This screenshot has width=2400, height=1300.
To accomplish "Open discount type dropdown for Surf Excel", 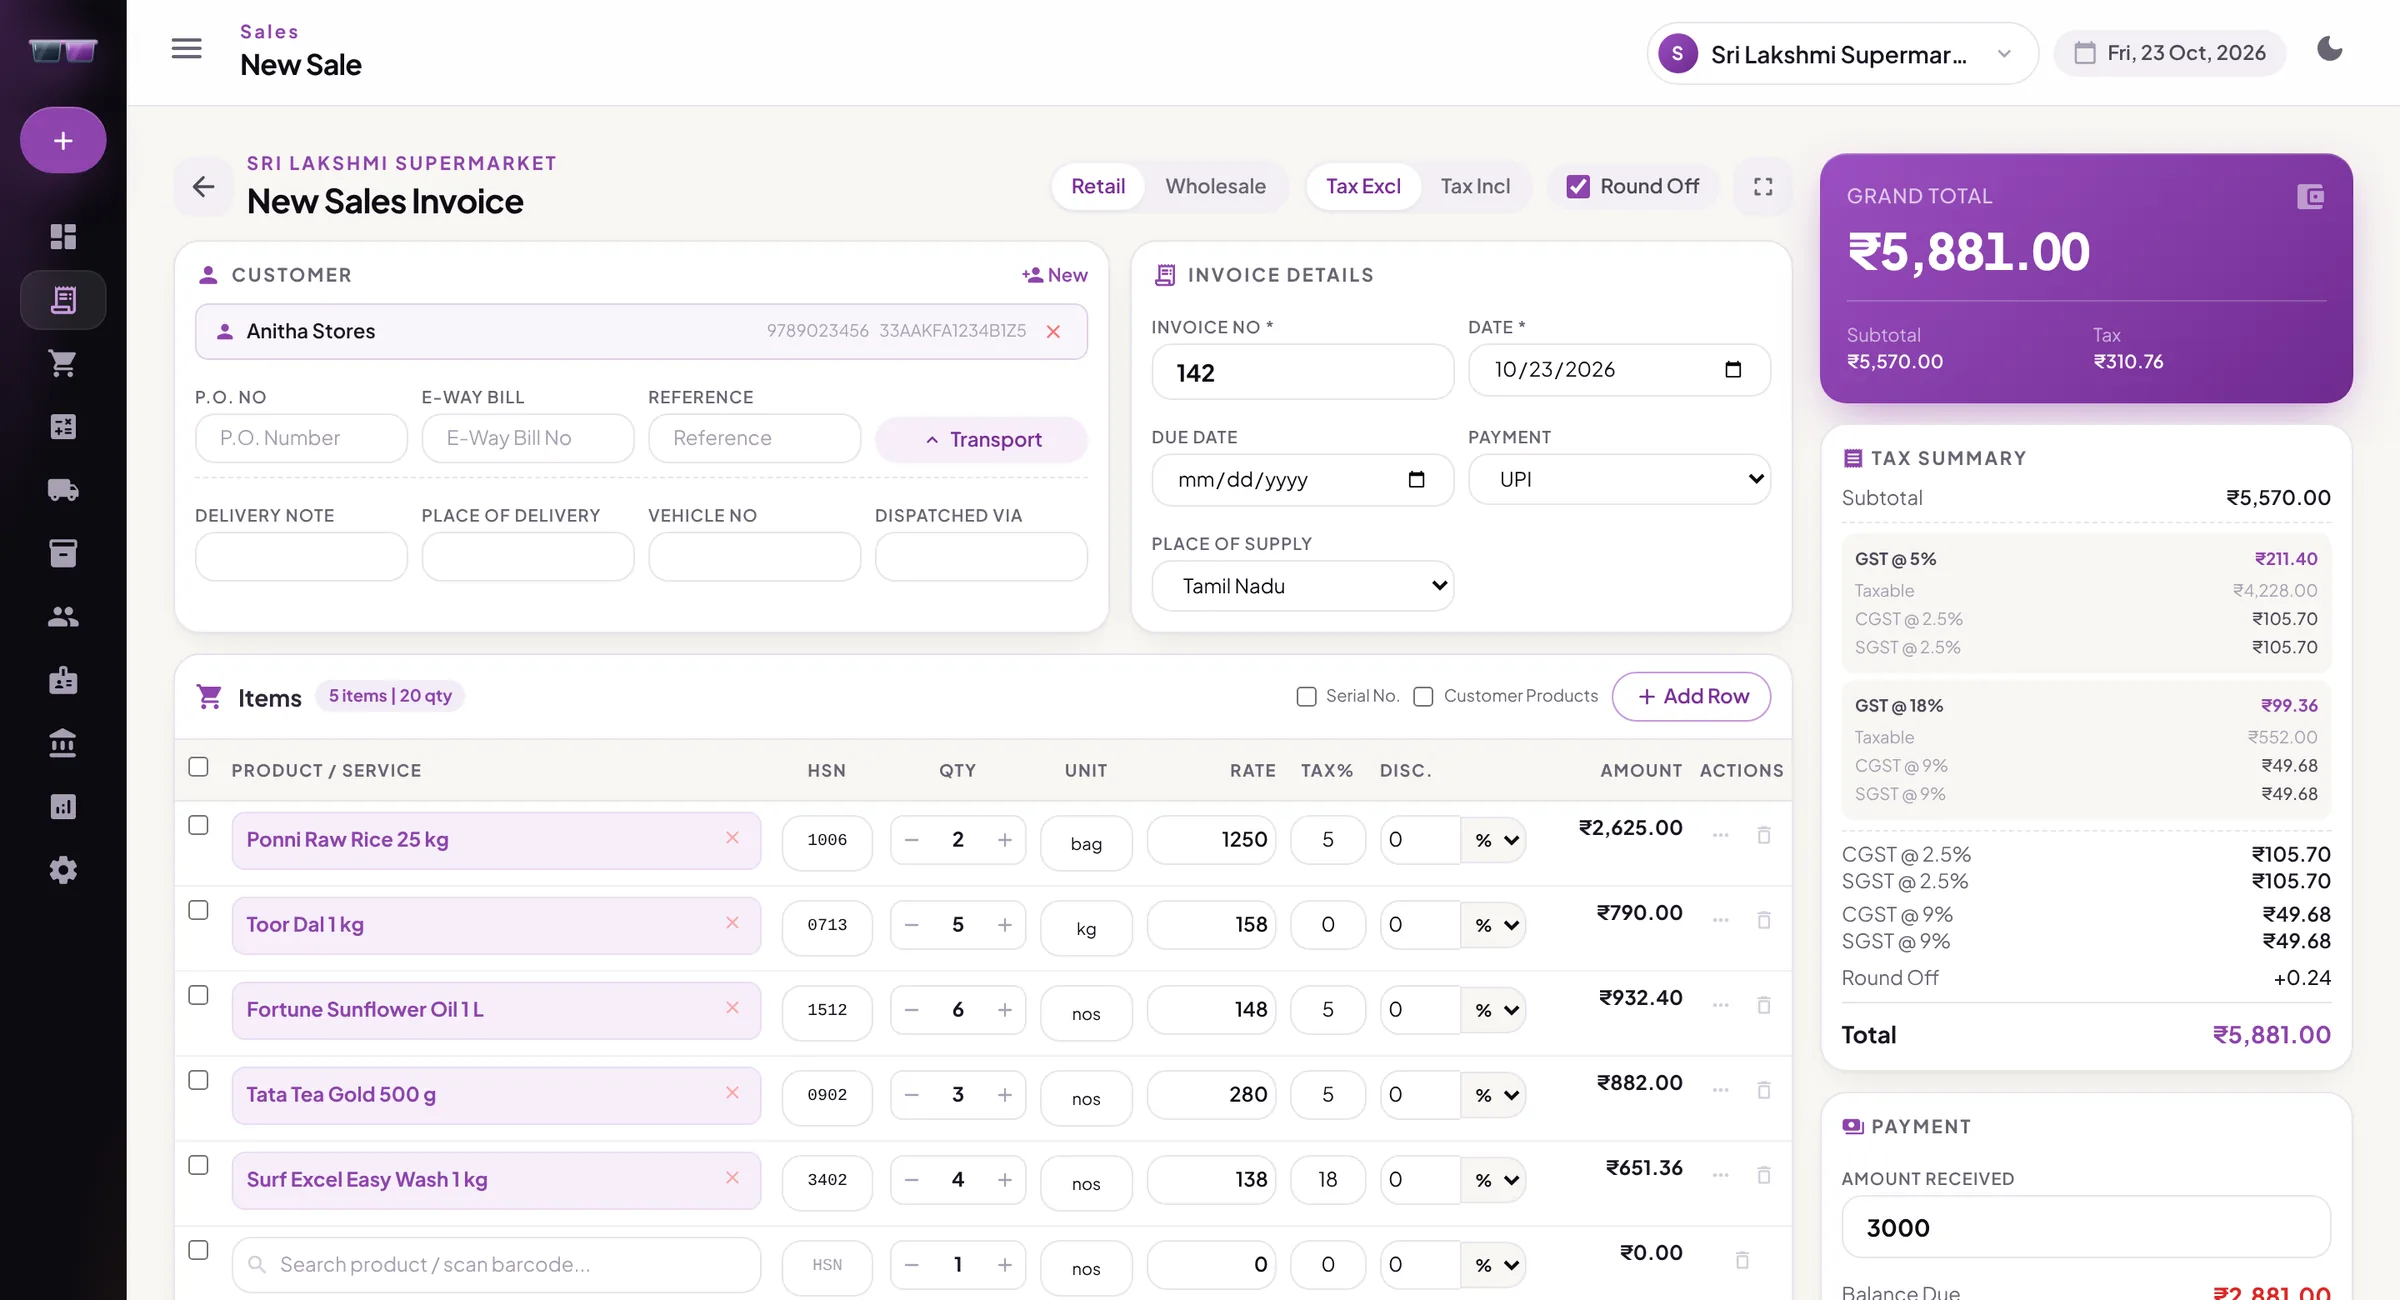I will click(1494, 1180).
